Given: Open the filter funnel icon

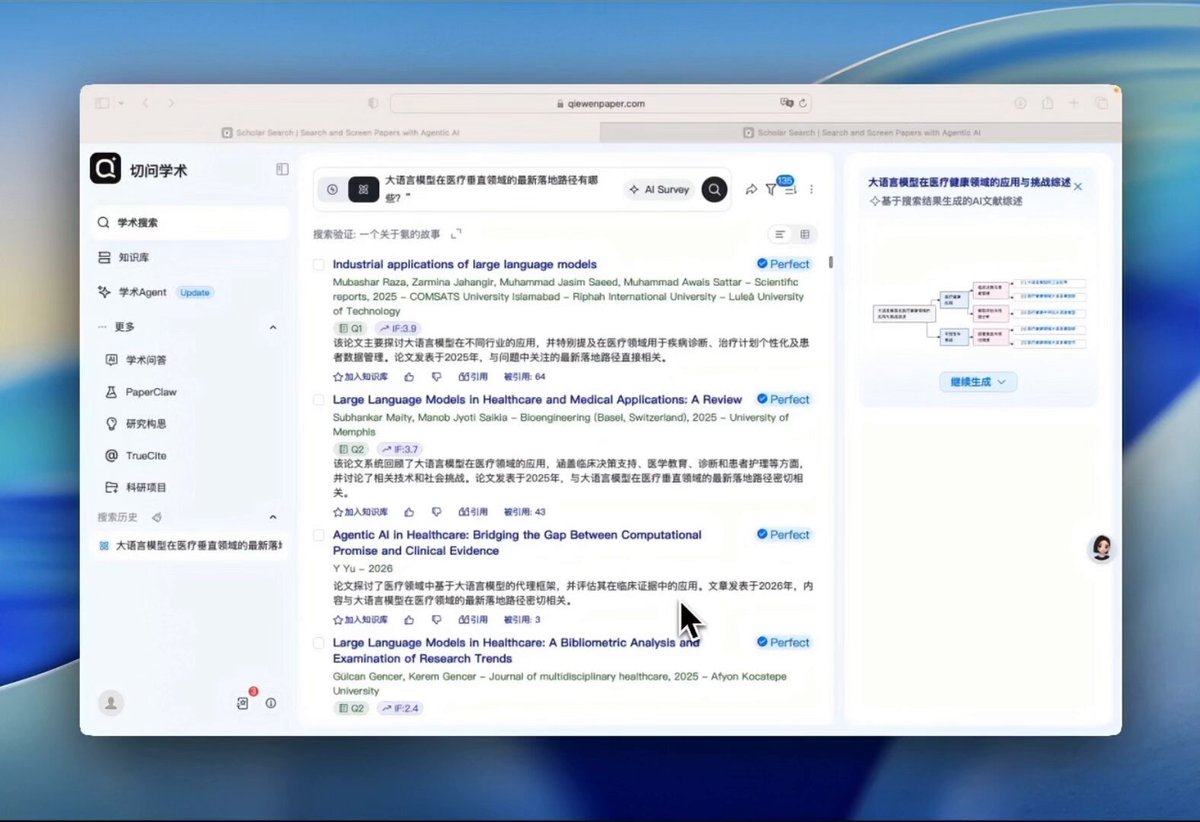Looking at the screenshot, I should point(771,189).
